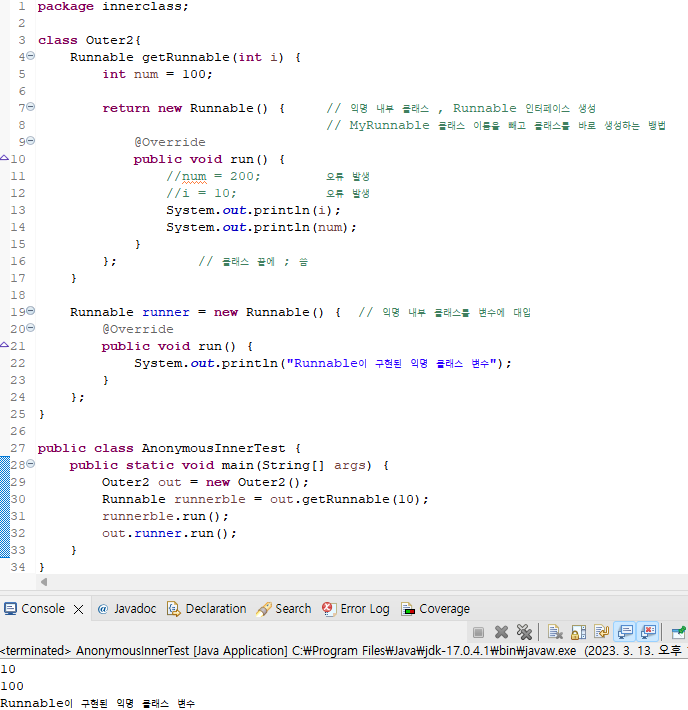
Task: Click getRunnable method name on line 4
Action: pyautogui.click(x=186, y=58)
